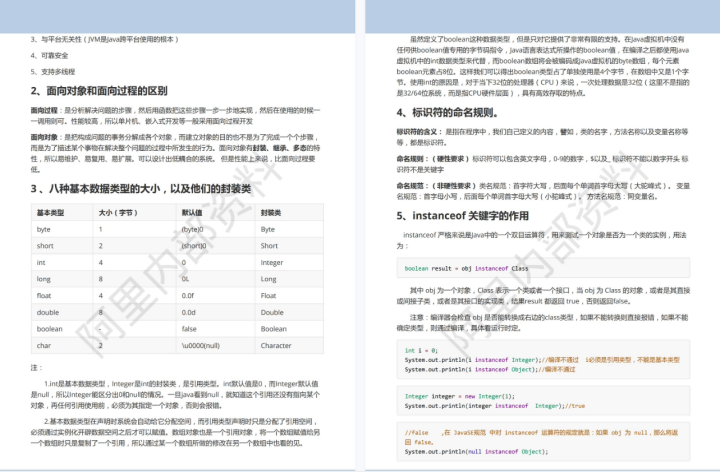Select paragraph starting "其中 obj 为一个对象"
This screenshot has height=472, width=720.
pos(543,296)
